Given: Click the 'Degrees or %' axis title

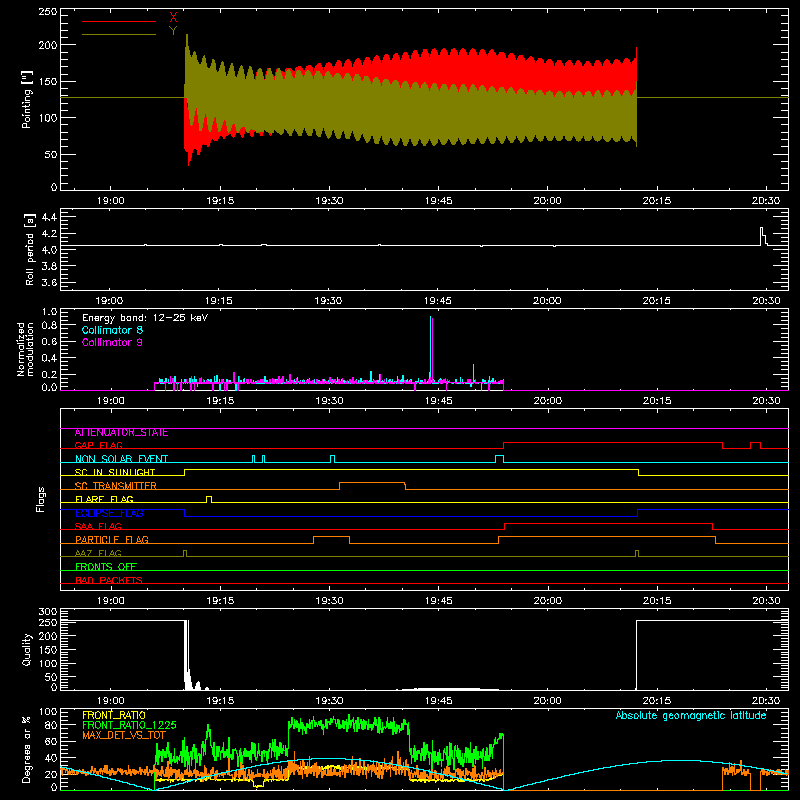Looking at the screenshot, I should coord(27,749).
